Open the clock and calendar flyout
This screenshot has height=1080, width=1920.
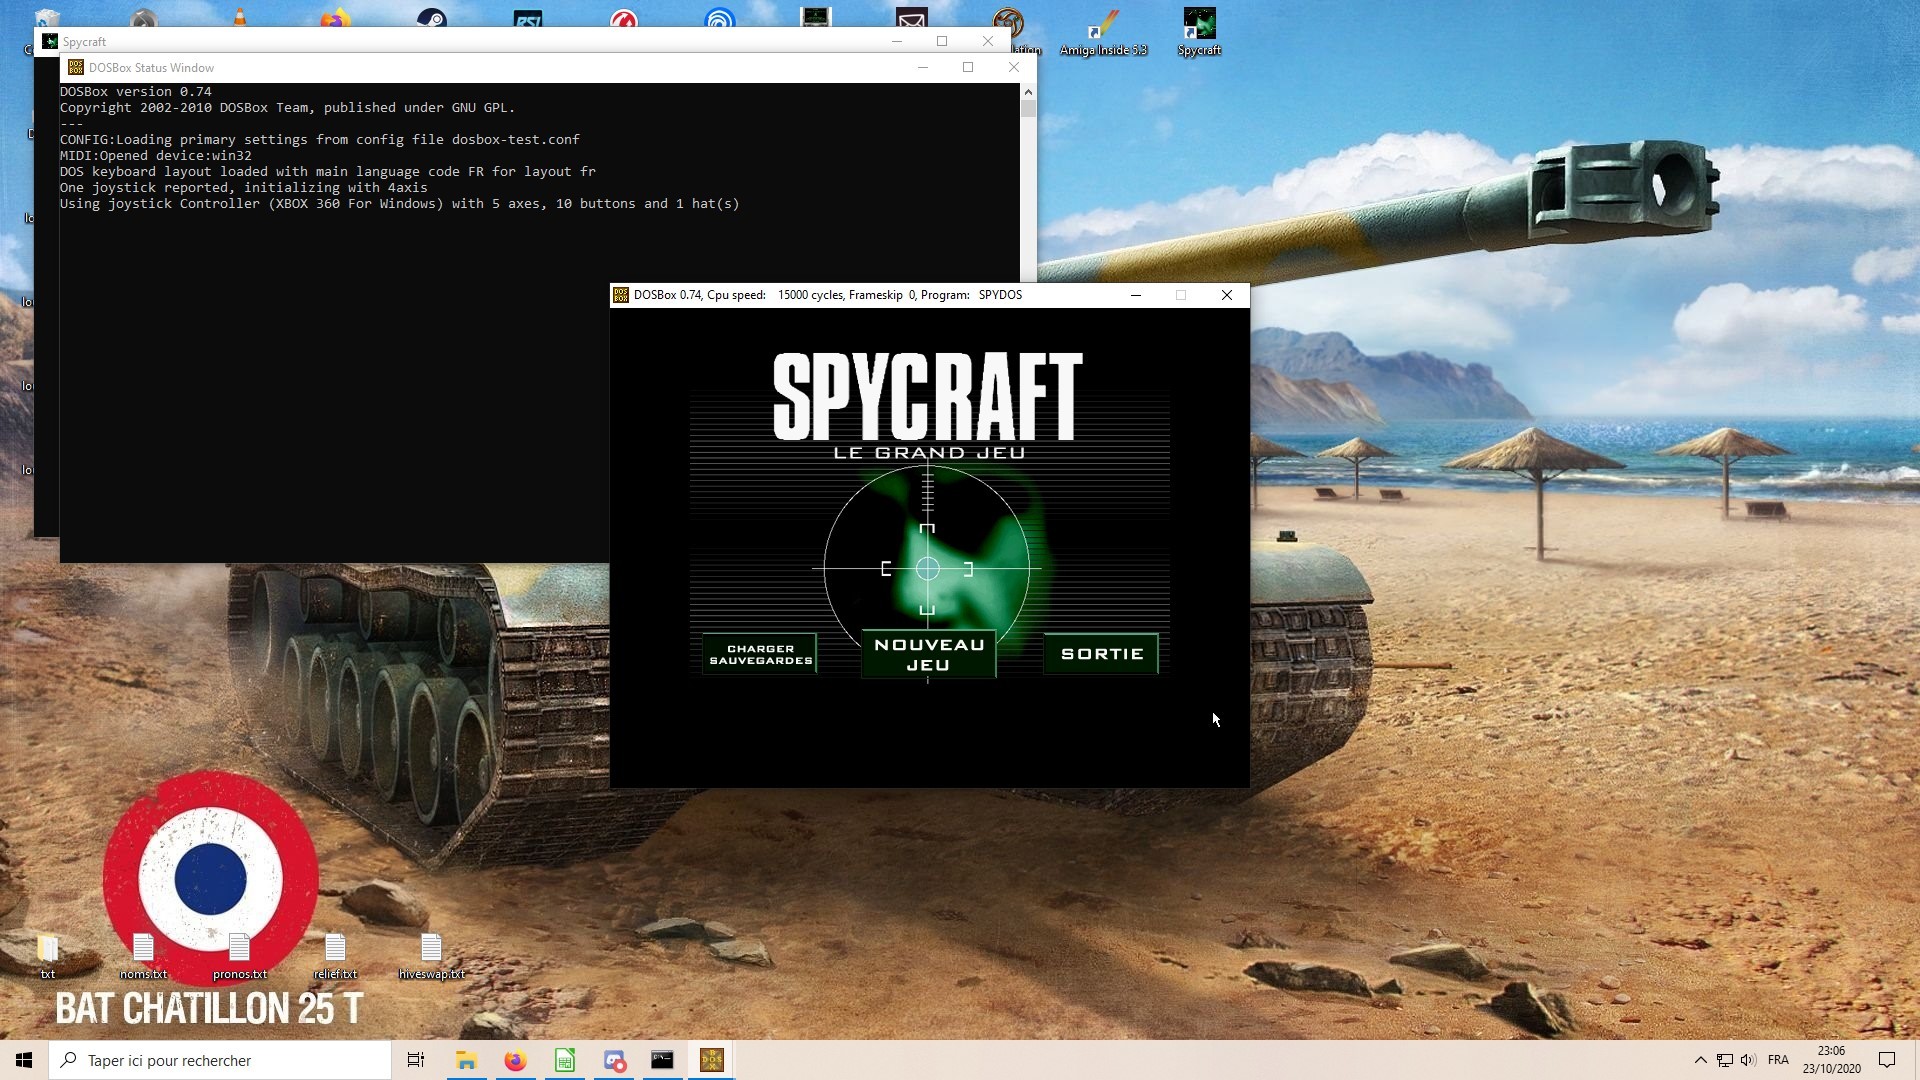pyautogui.click(x=1831, y=1060)
